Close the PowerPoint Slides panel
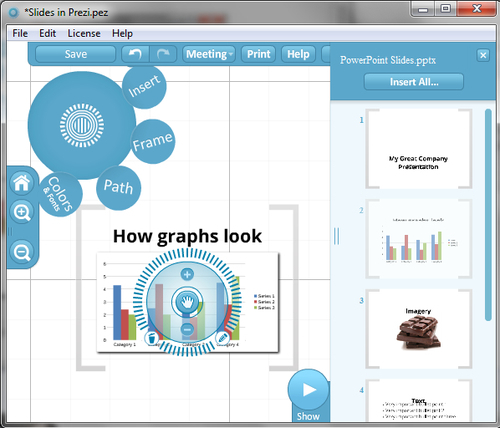 pos(483,55)
